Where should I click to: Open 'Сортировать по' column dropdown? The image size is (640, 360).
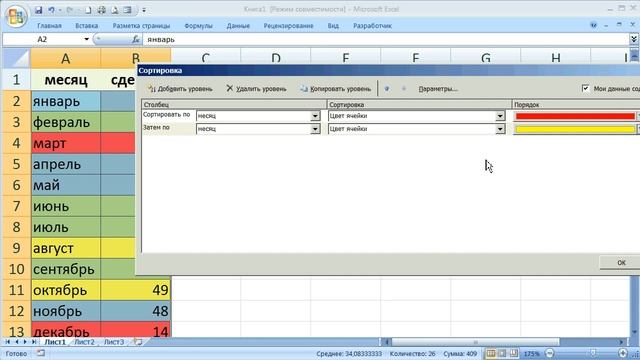tap(315, 116)
